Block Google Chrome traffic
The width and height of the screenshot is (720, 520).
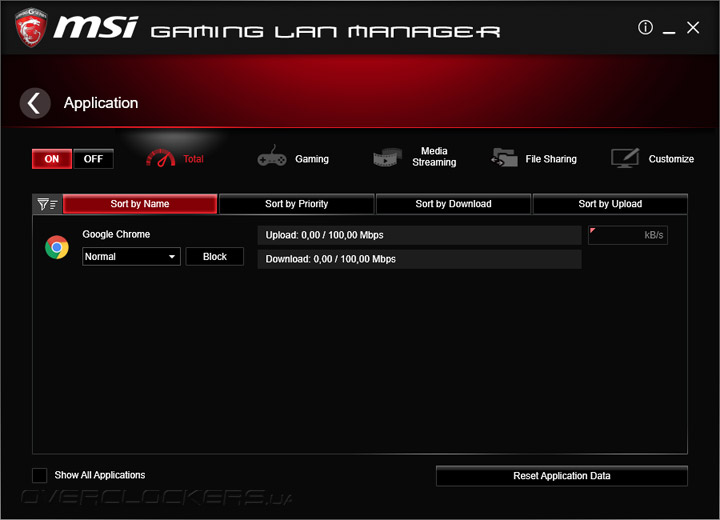point(215,257)
